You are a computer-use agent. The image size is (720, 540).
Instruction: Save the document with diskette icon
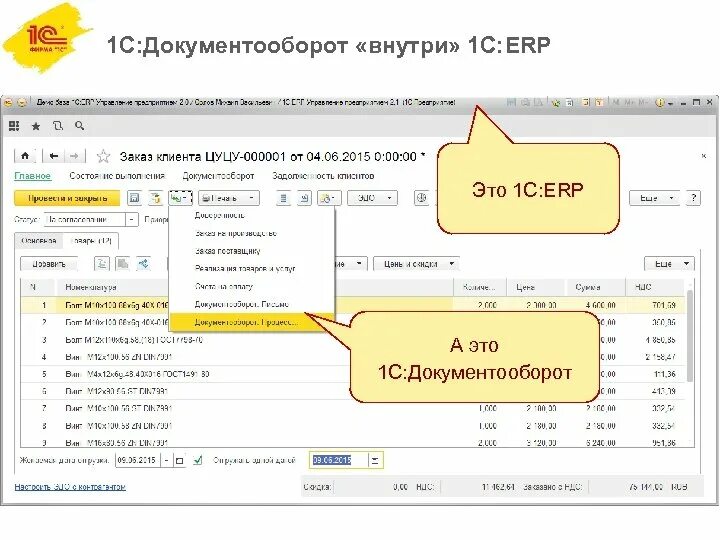click(134, 198)
